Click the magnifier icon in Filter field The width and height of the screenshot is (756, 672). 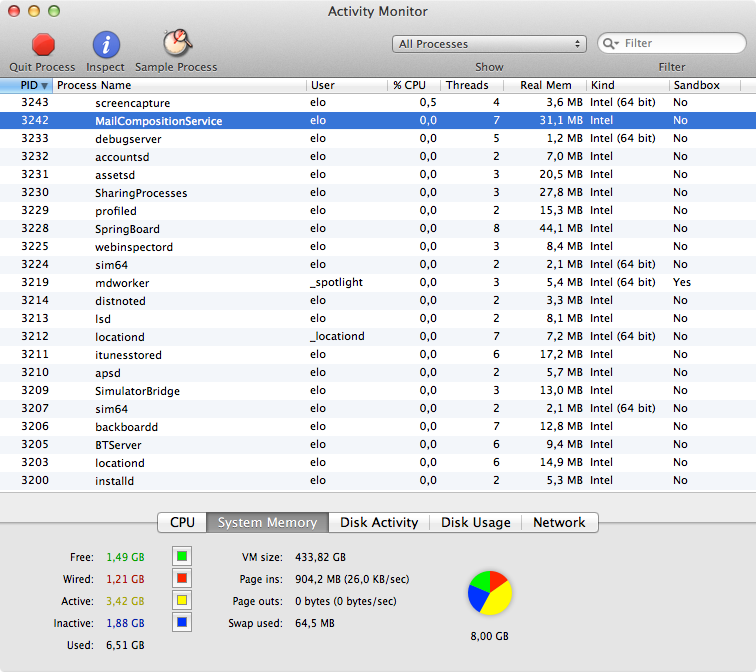(x=610, y=44)
